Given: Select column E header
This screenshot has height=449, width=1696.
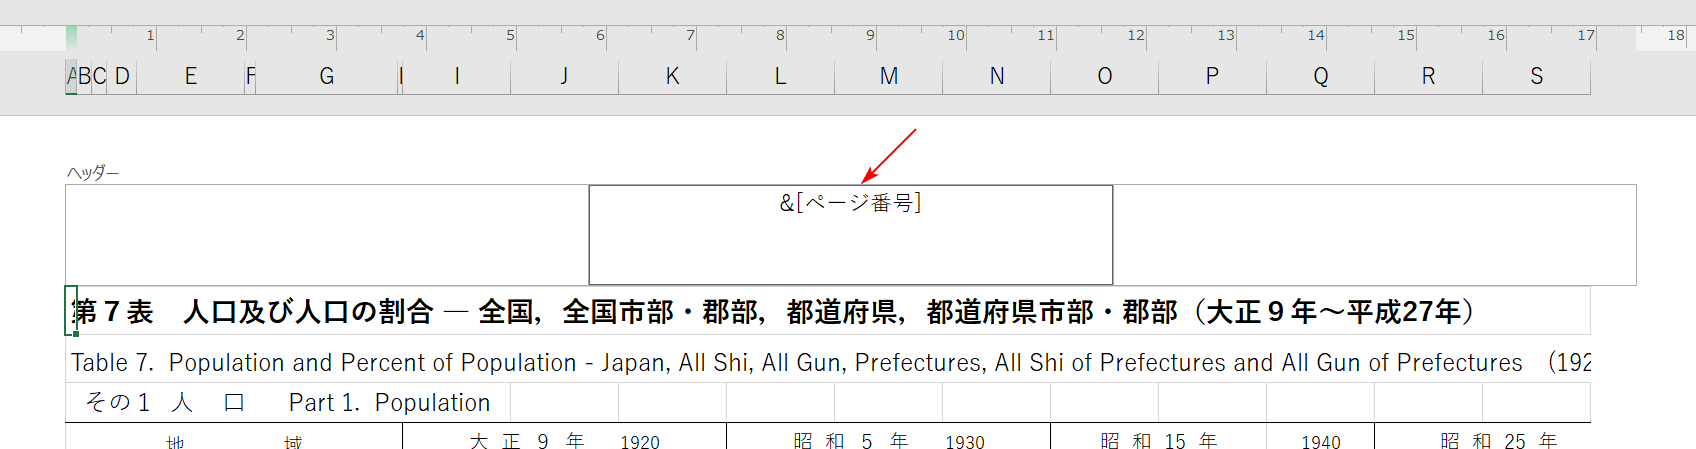Looking at the screenshot, I should 190,77.
